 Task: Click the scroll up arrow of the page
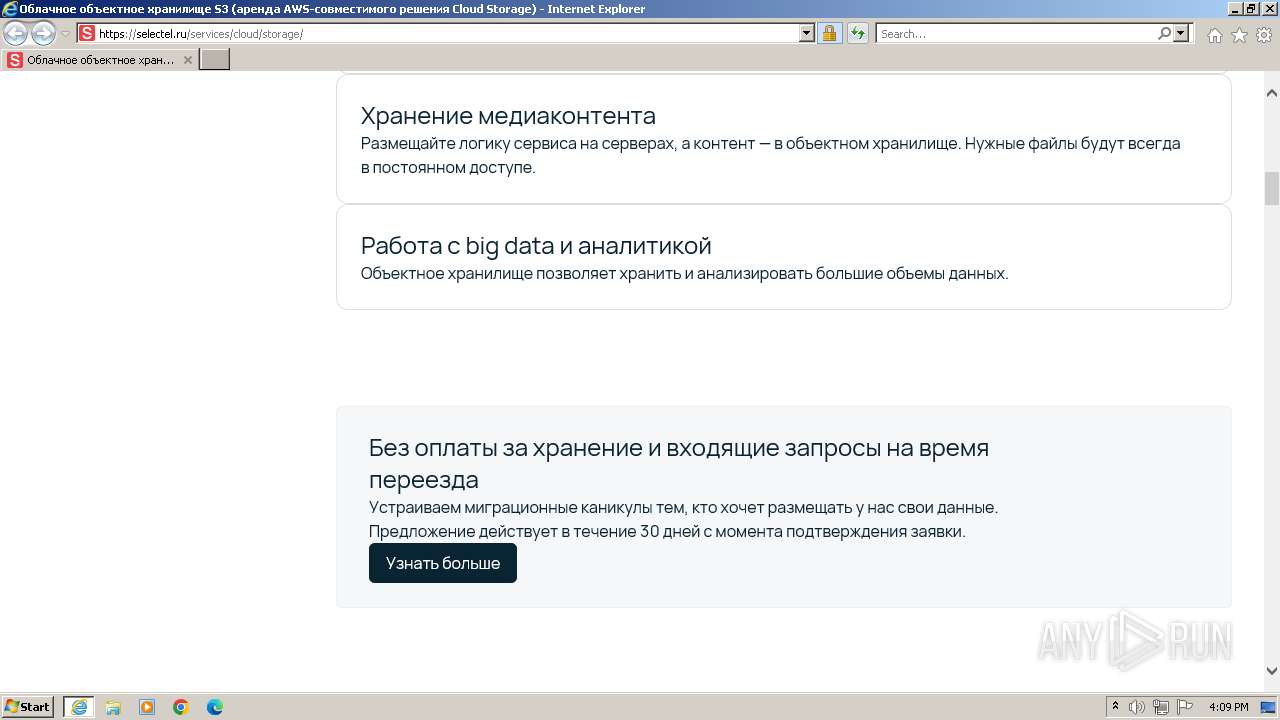(x=1272, y=93)
